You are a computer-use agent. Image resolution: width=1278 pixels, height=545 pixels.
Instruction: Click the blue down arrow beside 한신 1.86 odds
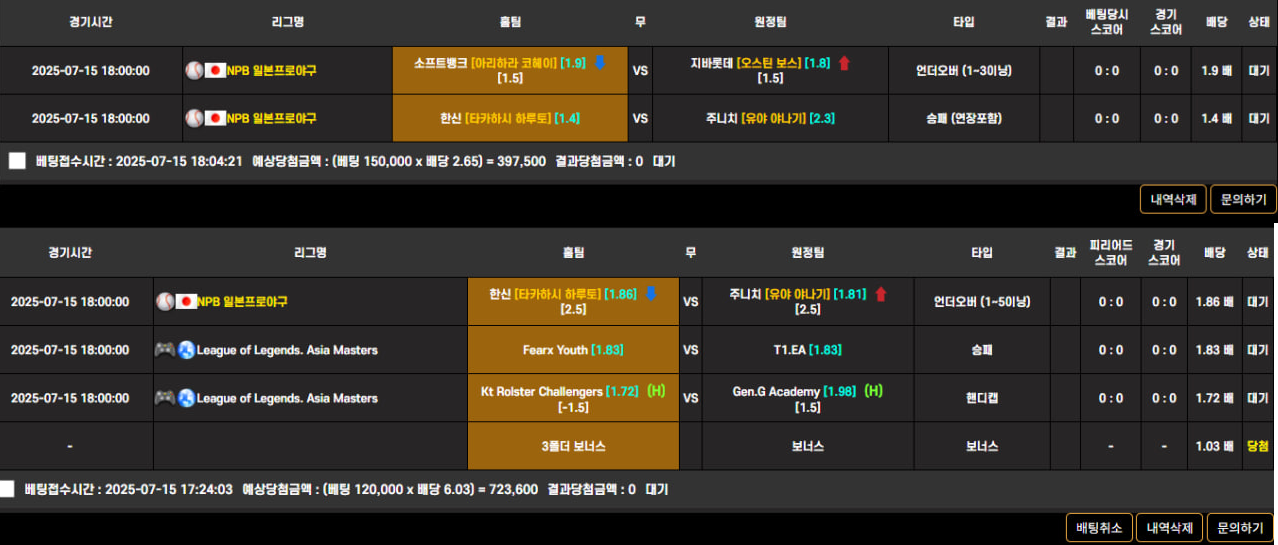(x=650, y=294)
